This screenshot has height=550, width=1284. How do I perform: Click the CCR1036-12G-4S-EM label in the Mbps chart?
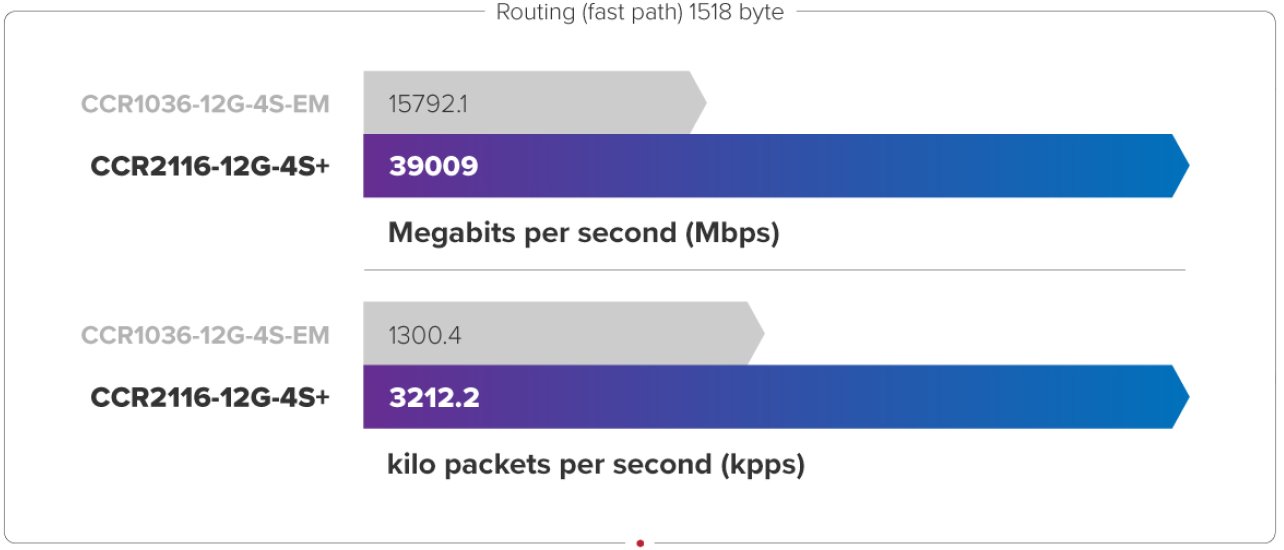(x=205, y=104)
